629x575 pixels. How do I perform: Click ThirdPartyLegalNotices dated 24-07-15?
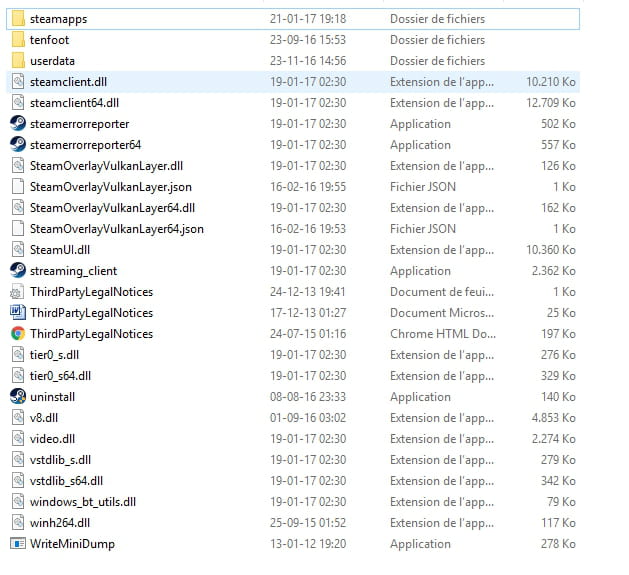pyautogui.click(x=91, y=334)
